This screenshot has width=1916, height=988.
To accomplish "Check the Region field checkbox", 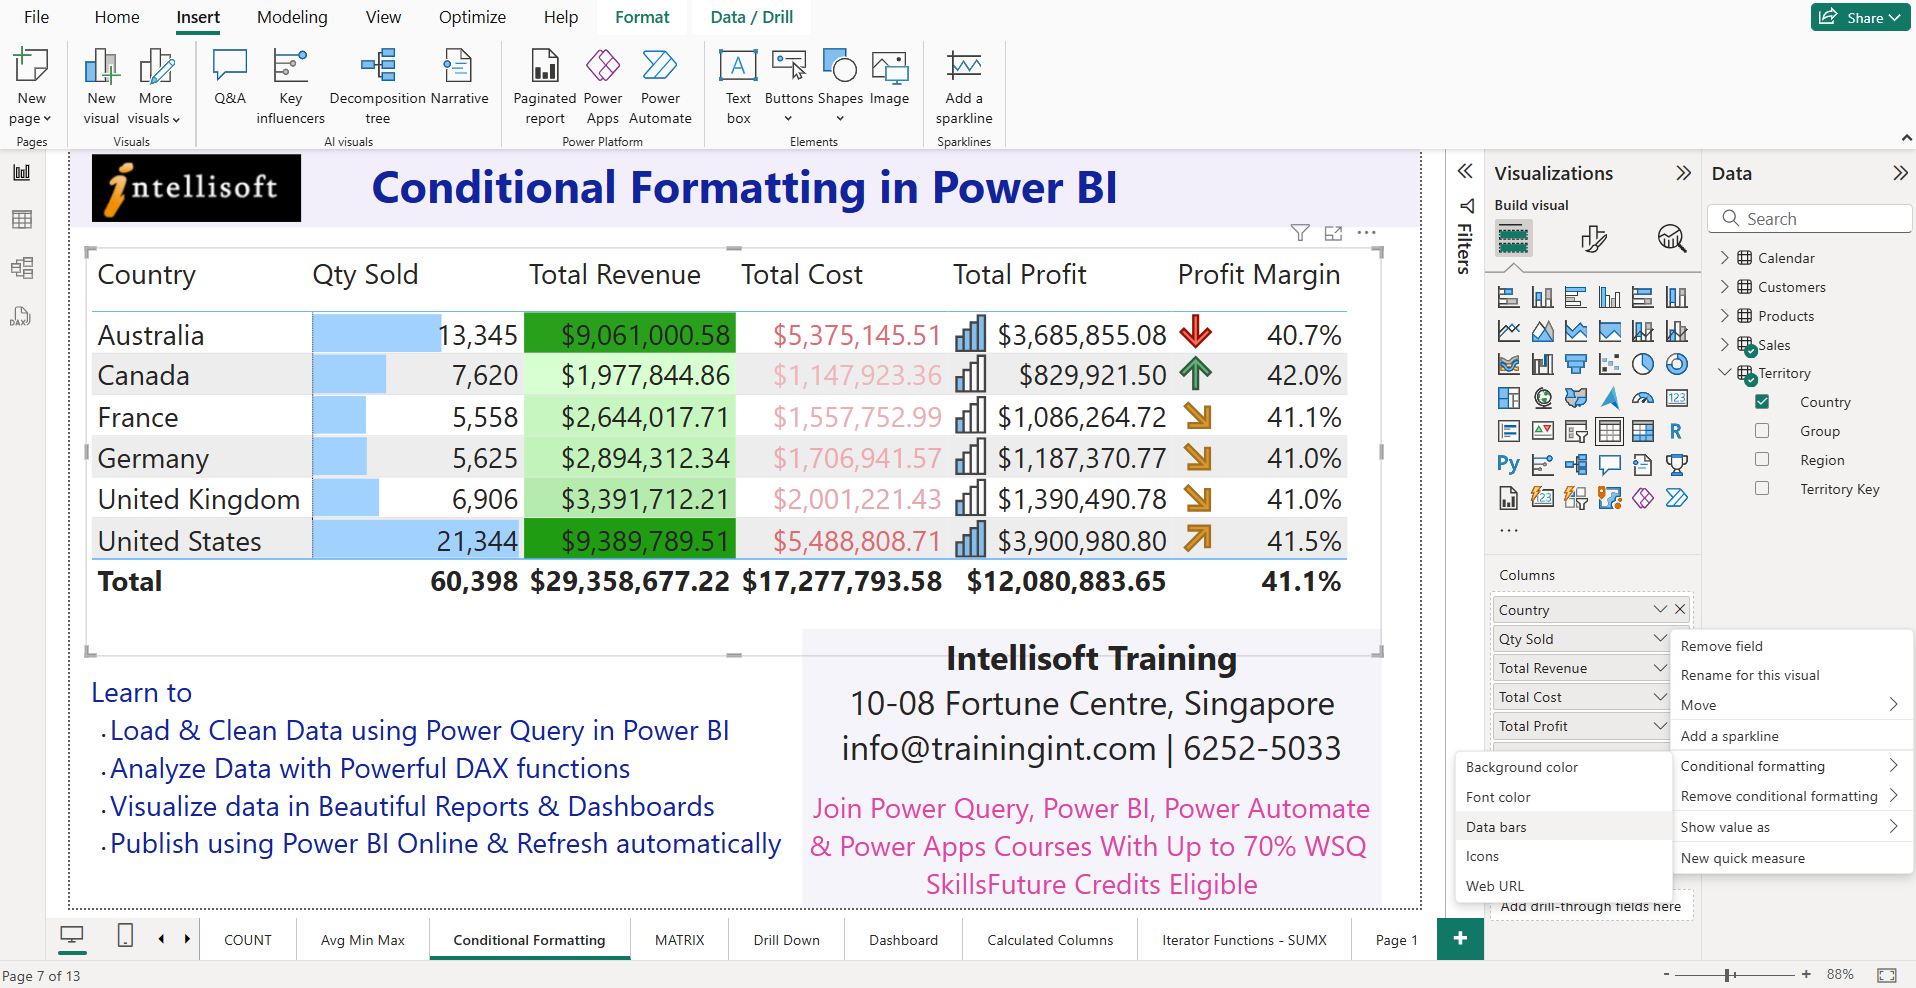I will [1762, 460].
